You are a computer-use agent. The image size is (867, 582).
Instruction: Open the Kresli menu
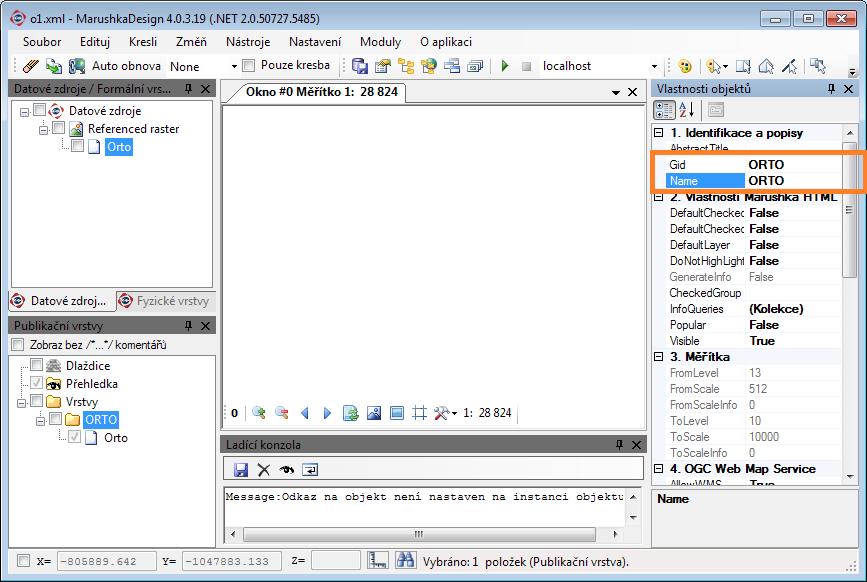coord(143,42)
